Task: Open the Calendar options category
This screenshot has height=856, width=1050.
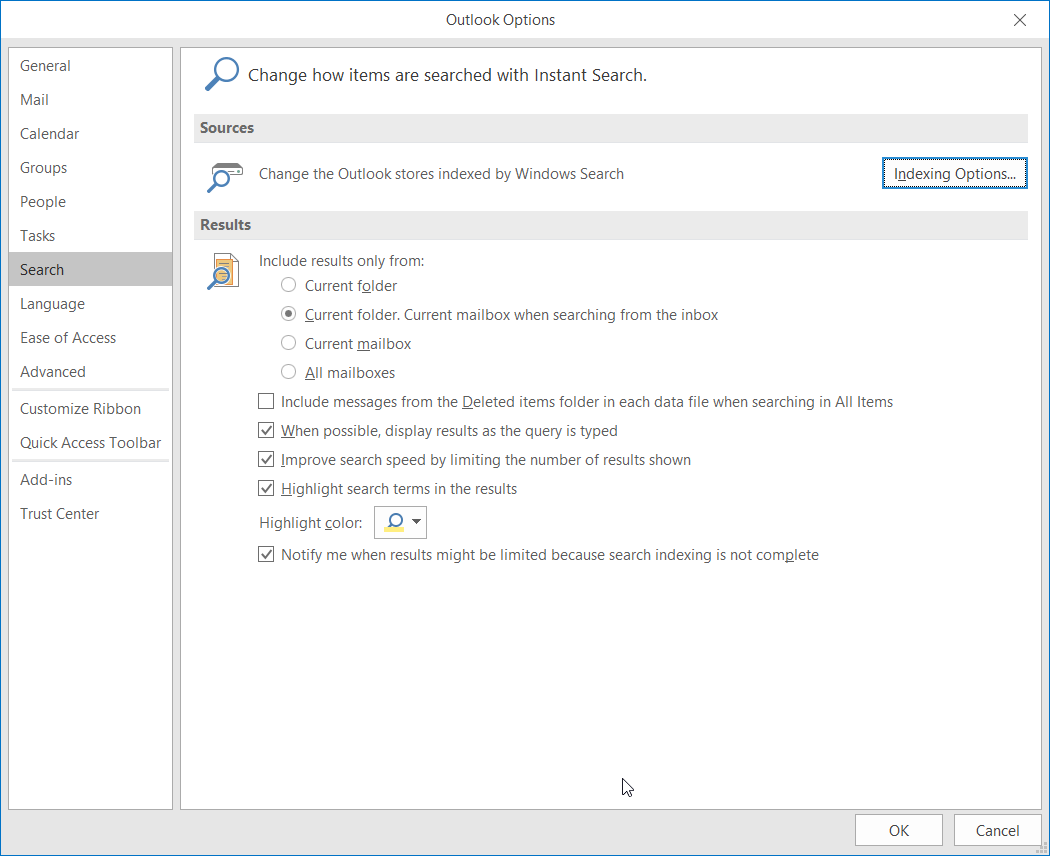Action: [x=90, y=134]
